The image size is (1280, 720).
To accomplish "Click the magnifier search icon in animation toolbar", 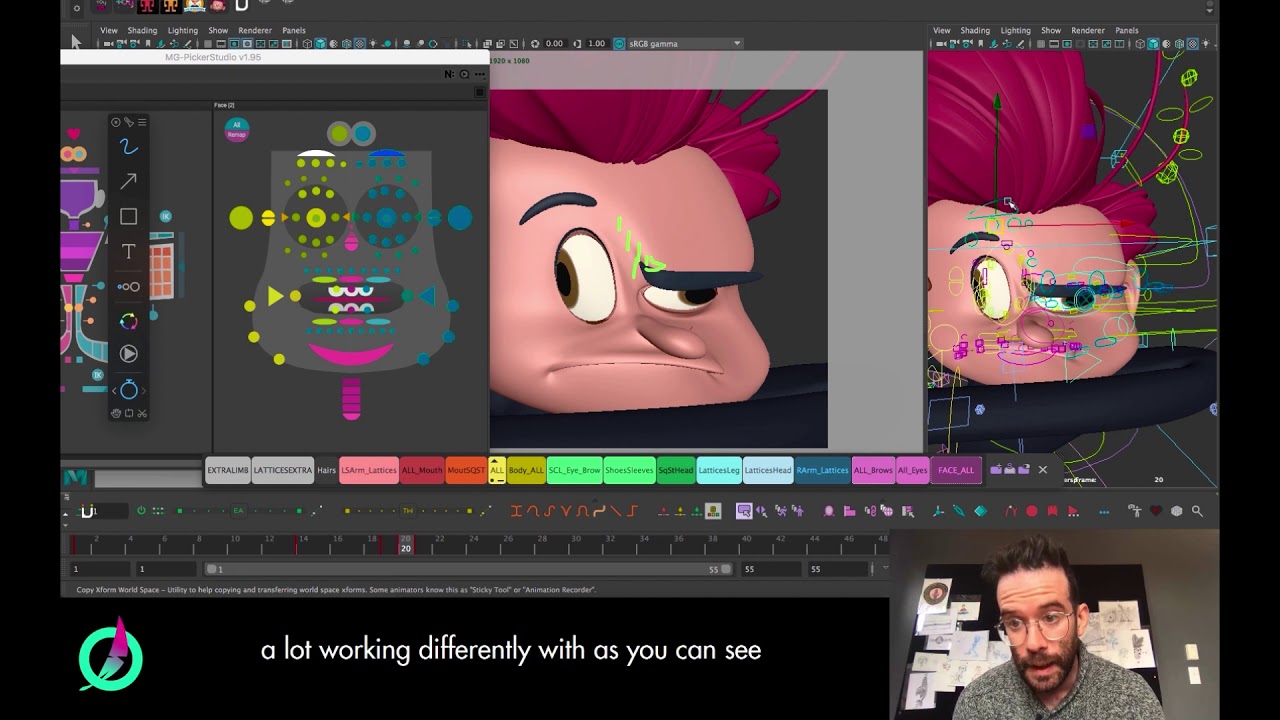I will 1197,511.
